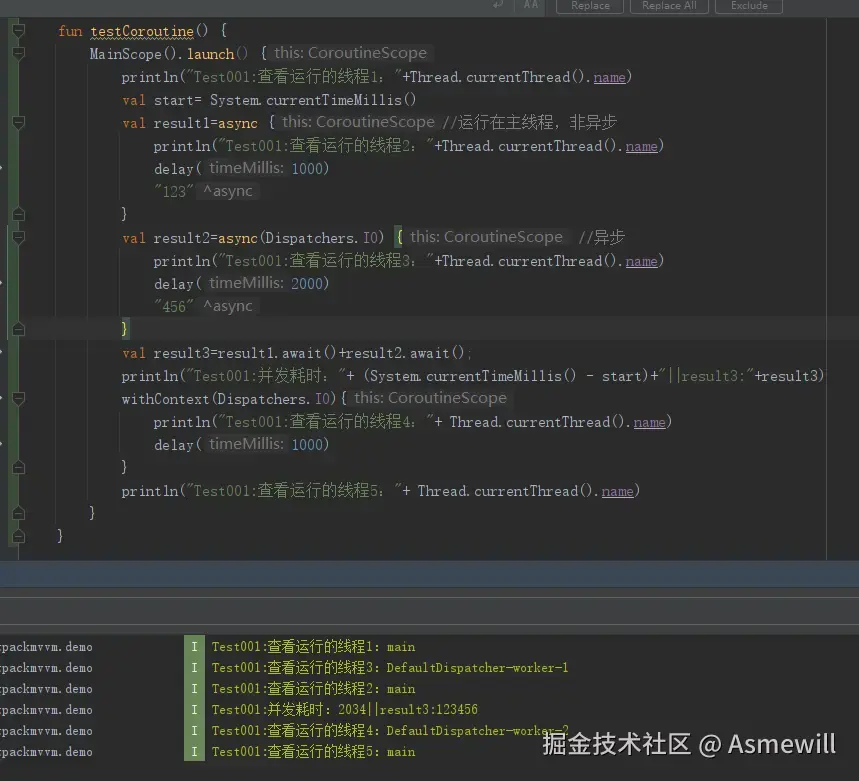This screenshot has width=859, height=781.
Task: Click the Replace All button
Action: (x=669, y=6)
